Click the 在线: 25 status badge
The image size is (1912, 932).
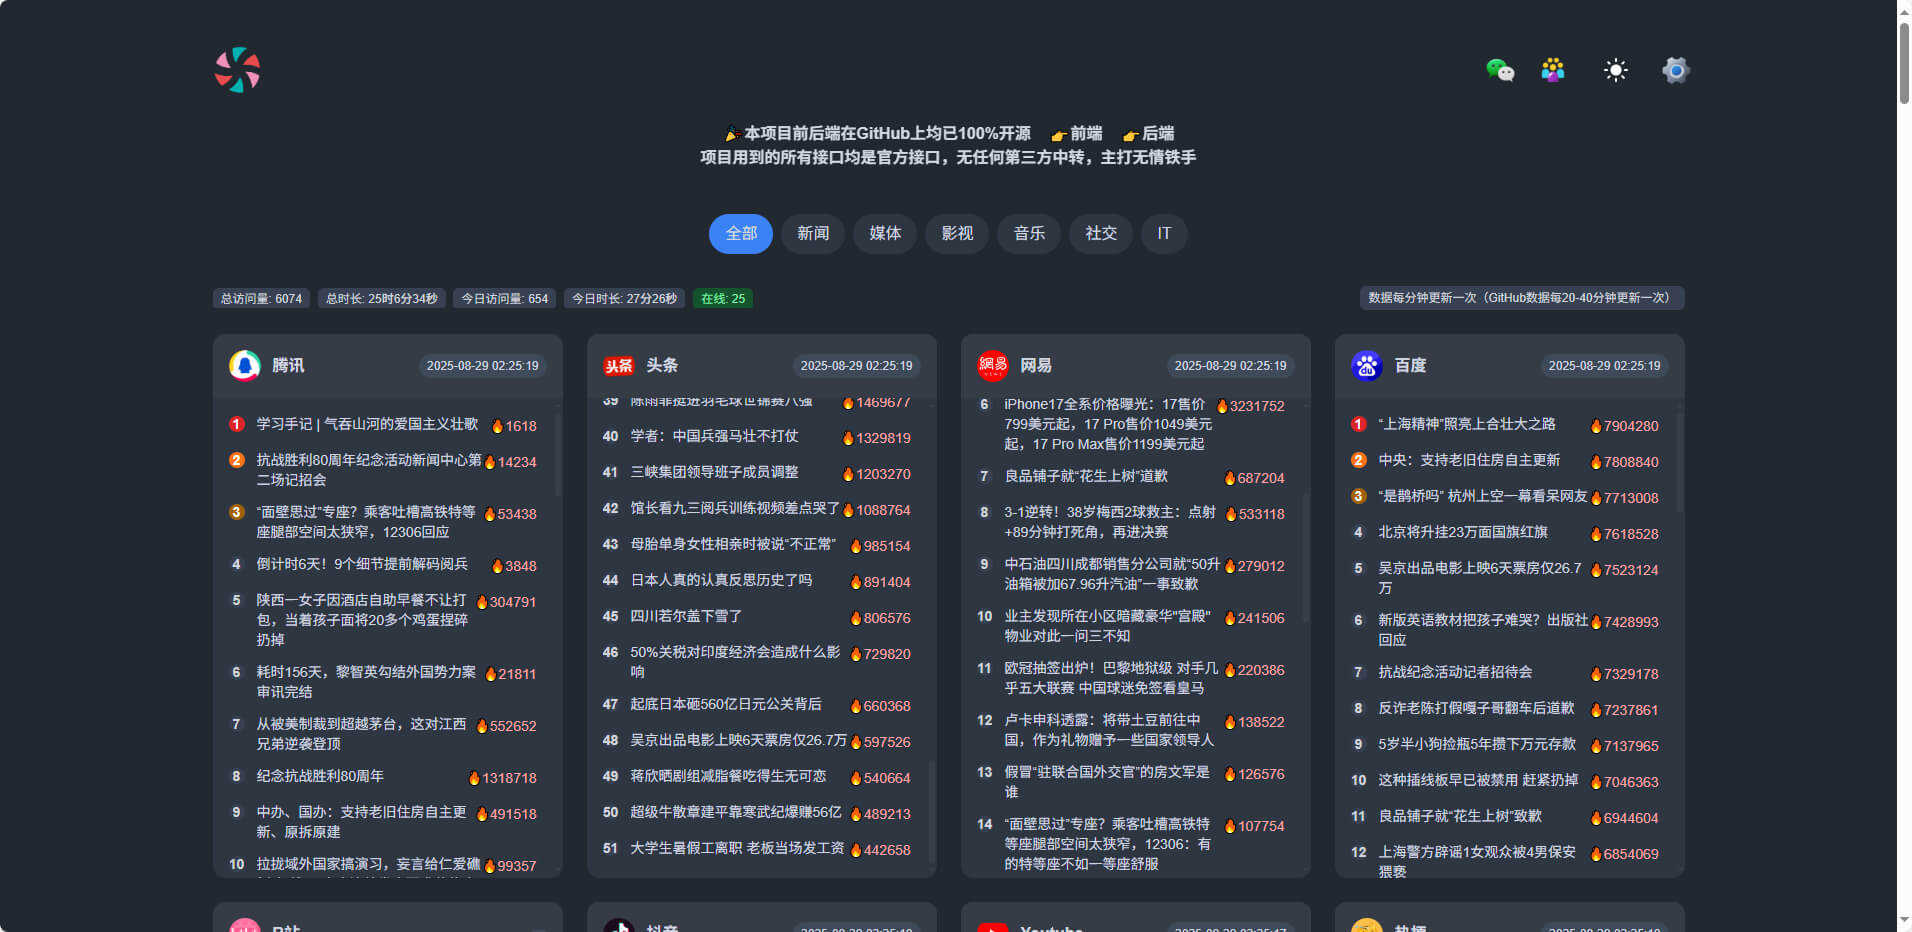click(722, 298)
